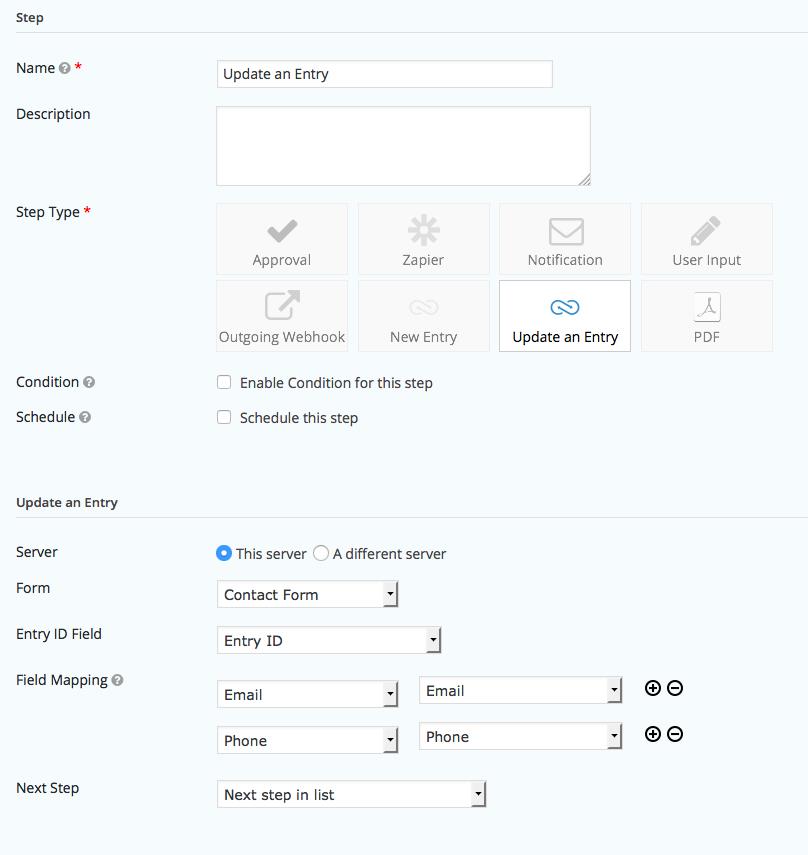Viewport: 808px width, 855px height.
Task: Choose the Zapier step type
Action: 424,240
